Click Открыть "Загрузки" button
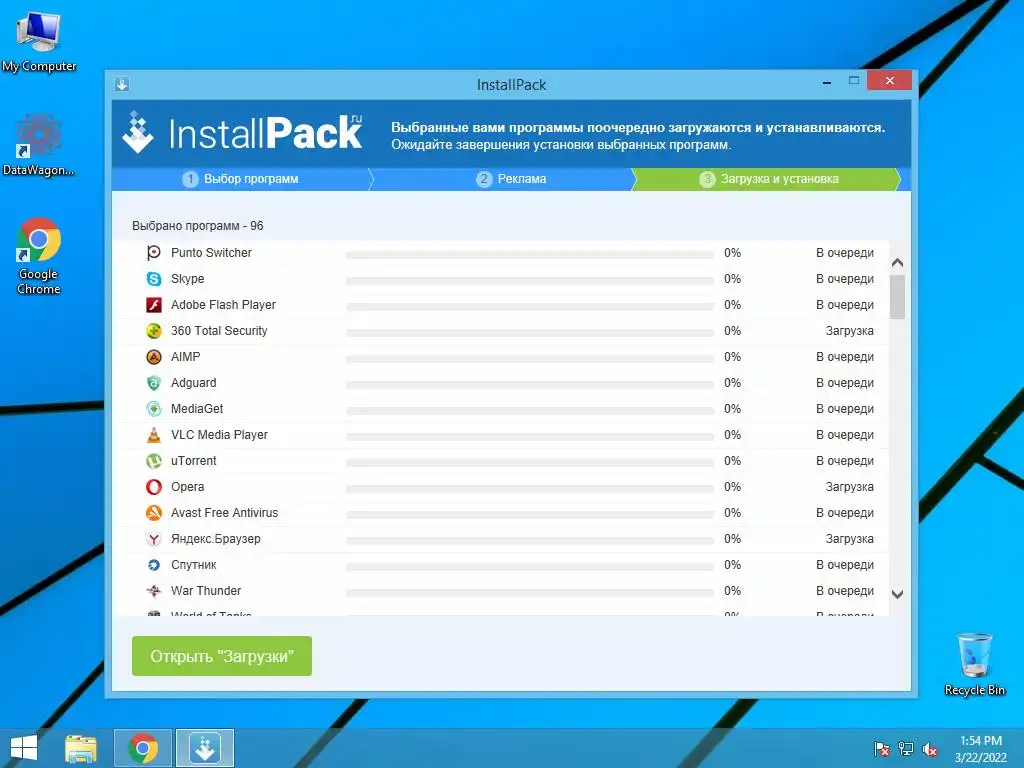Screen dimensions: 1024x768 click(x=222, y=656)
